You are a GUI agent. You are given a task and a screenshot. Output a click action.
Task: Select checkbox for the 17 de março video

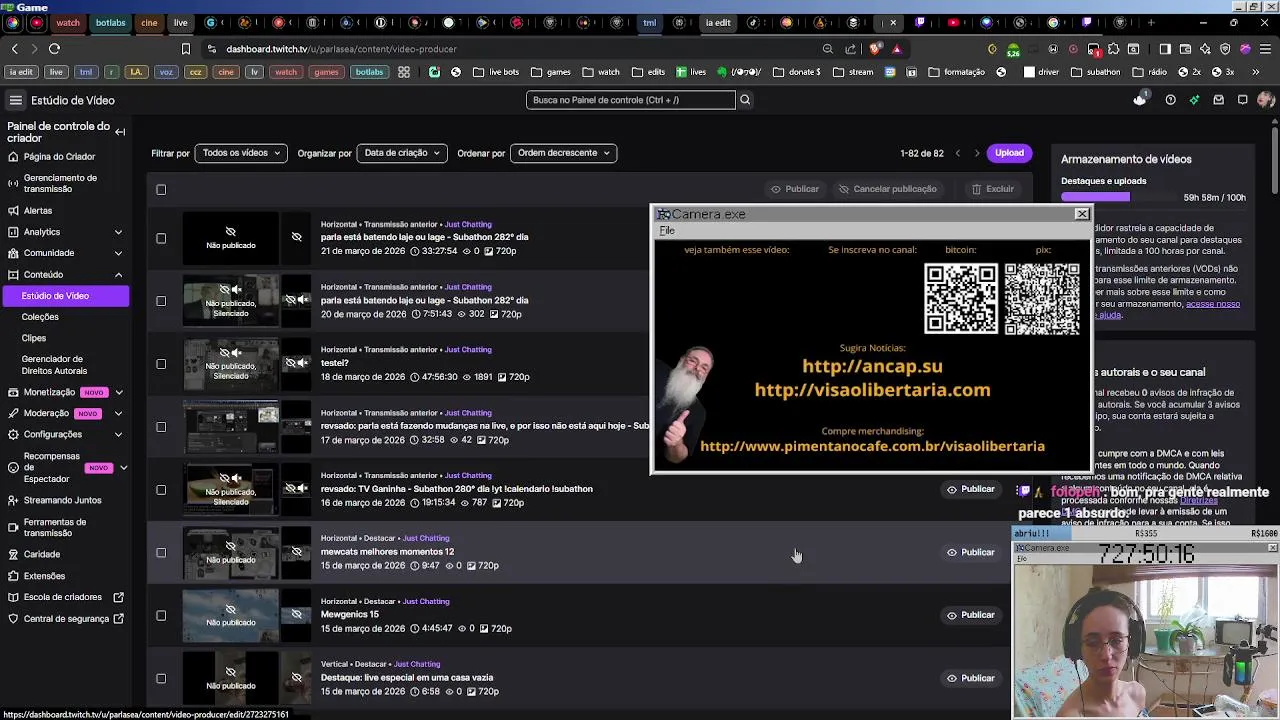pos(161,427)
